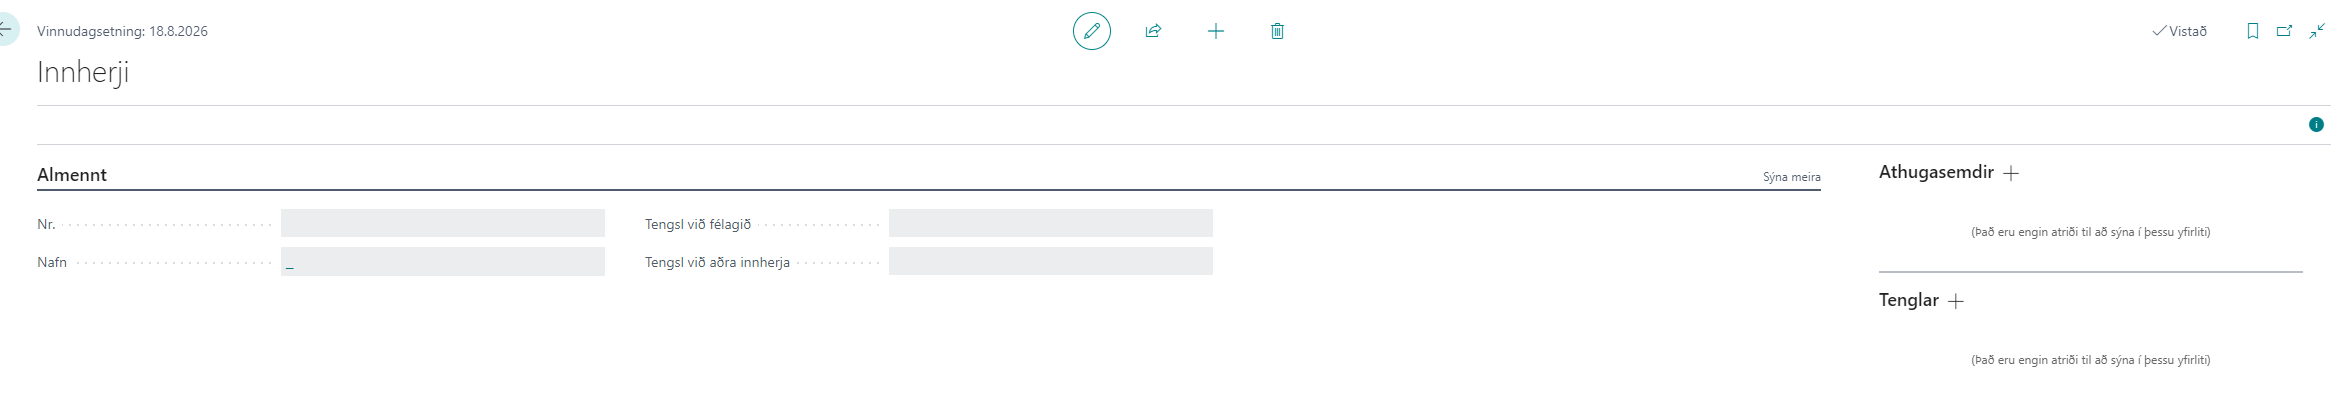Image resolution: width=2331 pixels, height=410 pixels.
Task: Bookmark this Innherji page
Action: 2252,31
